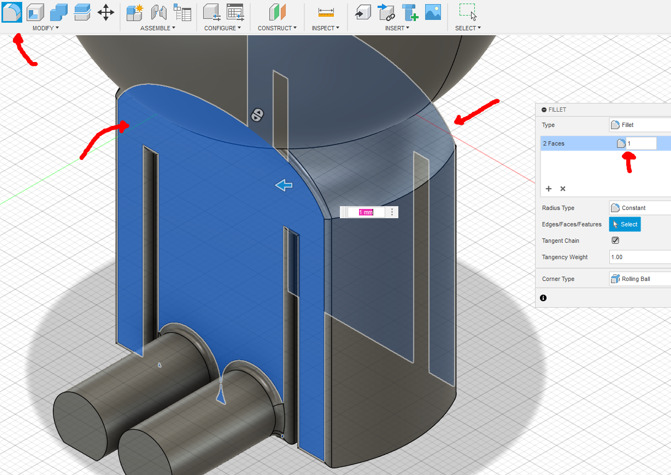Open the ASSEMBLE dropdown menu
Image resolution: width=671 pixels, height=475 pixels.
pos(158,28)
